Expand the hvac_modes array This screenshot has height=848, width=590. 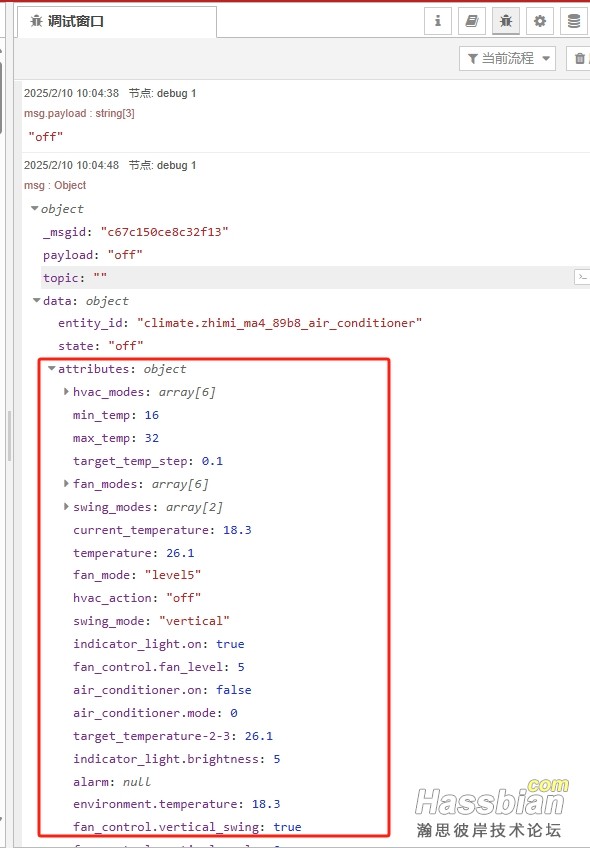66,391
